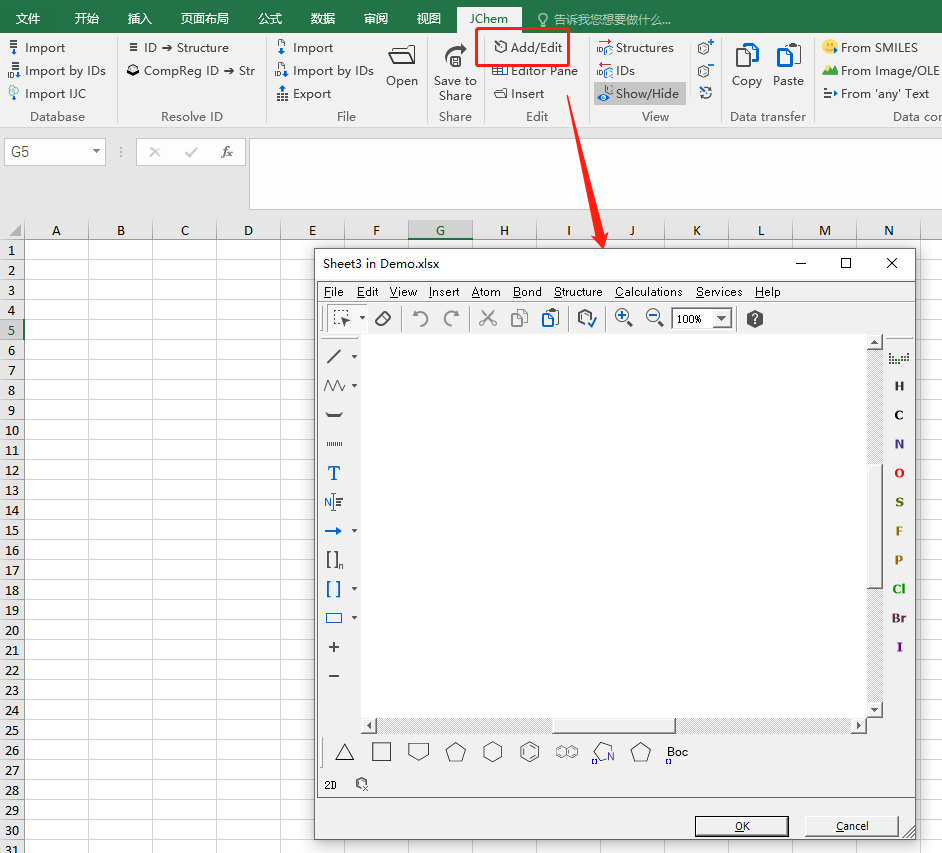The width and height of the screenshot is (942, 853).
Task: Click the Undo arrow in structure editor
Action: coord(420,318)
